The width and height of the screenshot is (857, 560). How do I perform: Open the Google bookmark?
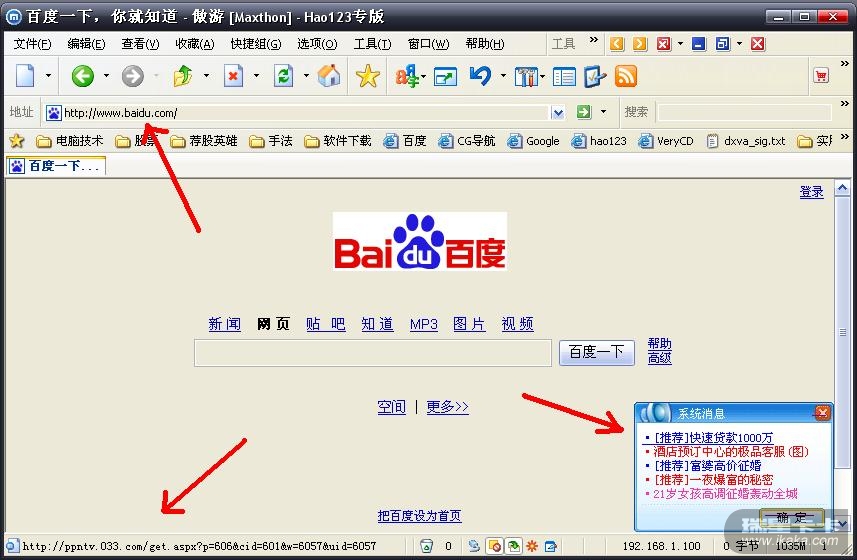(x=533, y=141)
